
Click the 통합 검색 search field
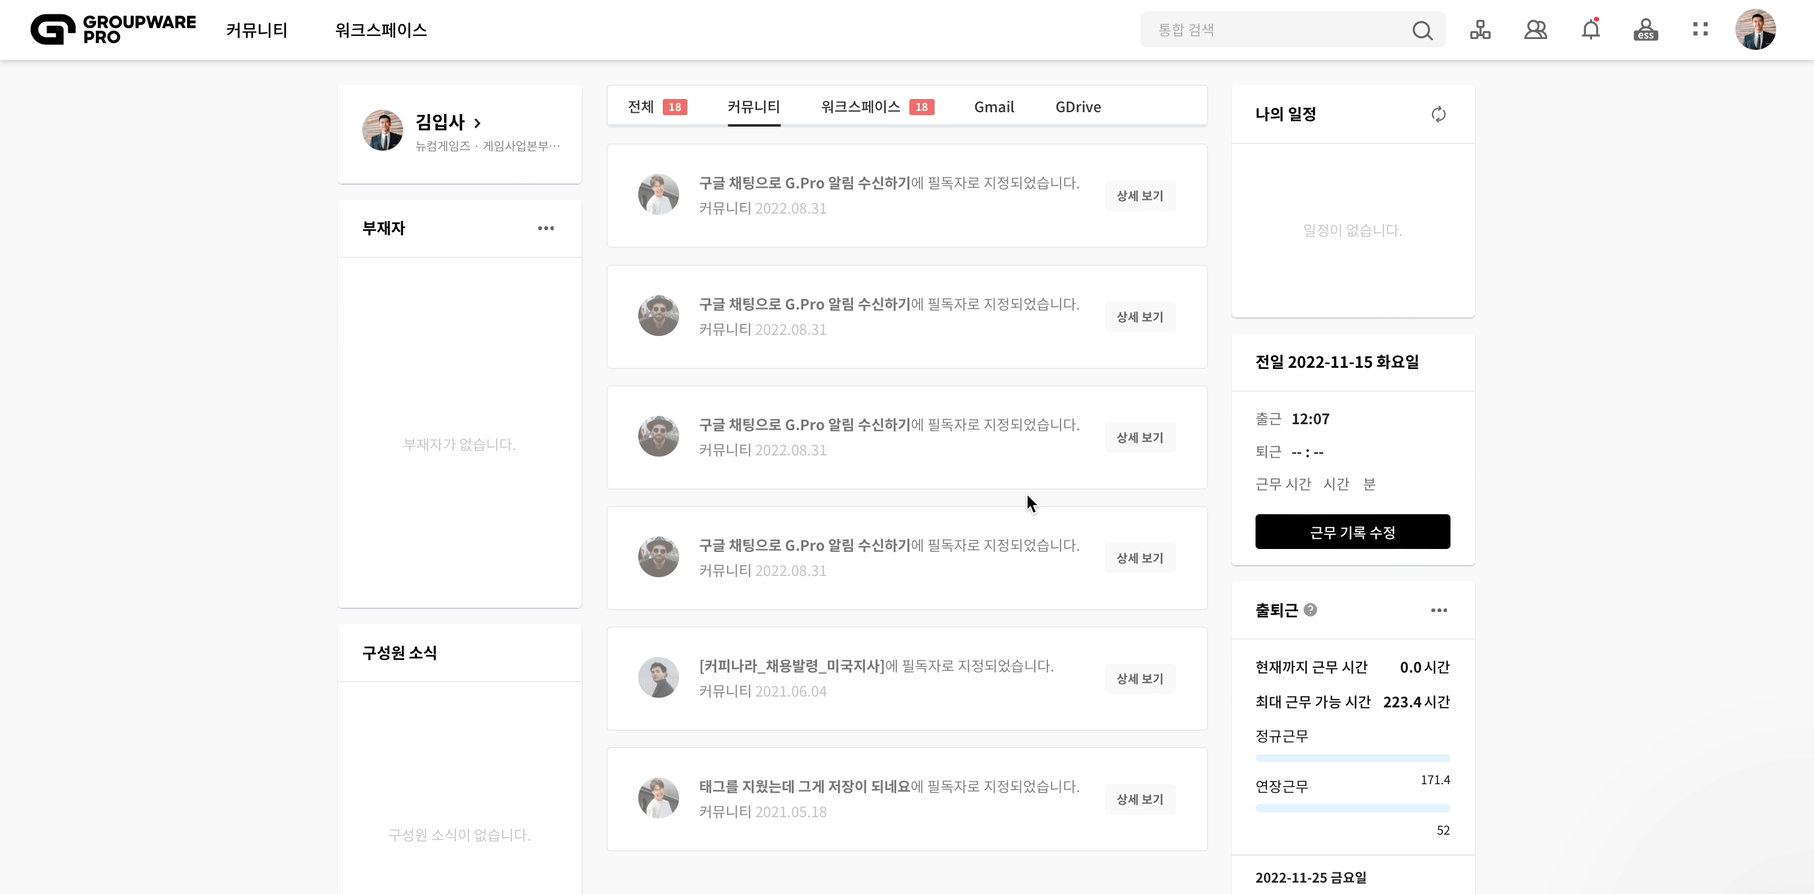click(x=1280, y=30)
